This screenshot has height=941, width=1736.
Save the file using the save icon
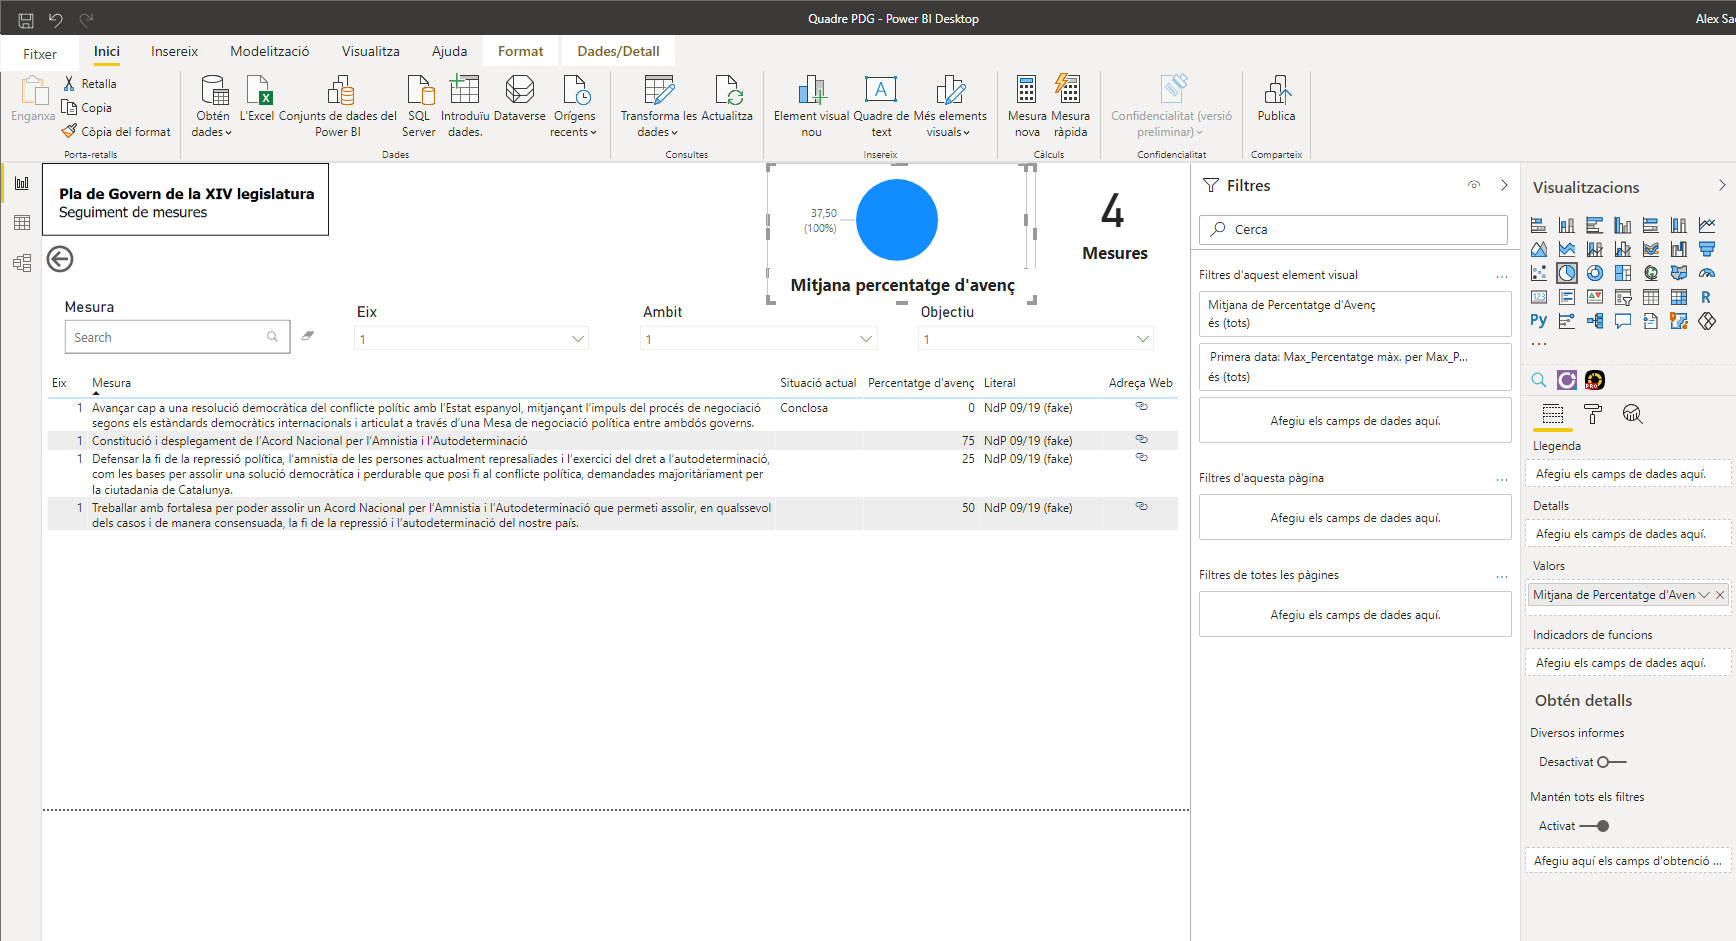pos(26,19)
